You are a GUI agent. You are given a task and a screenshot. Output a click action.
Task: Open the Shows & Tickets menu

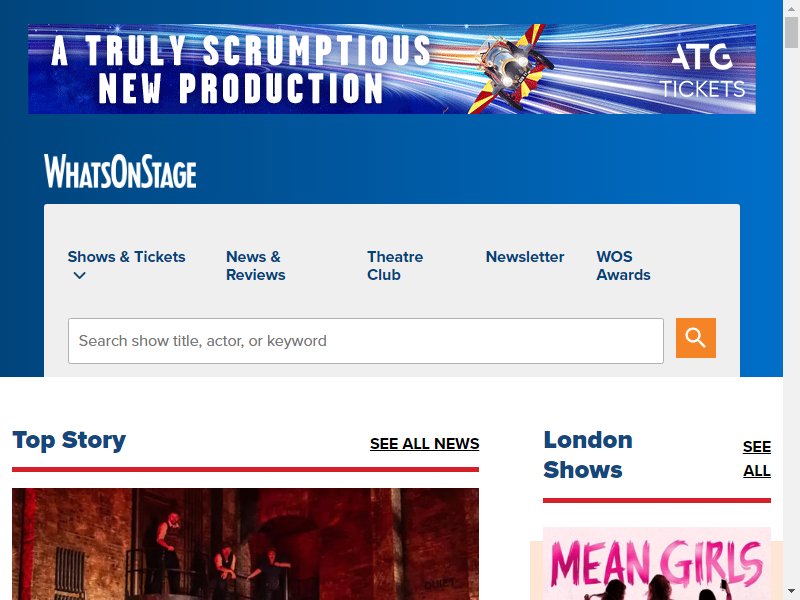126,257
